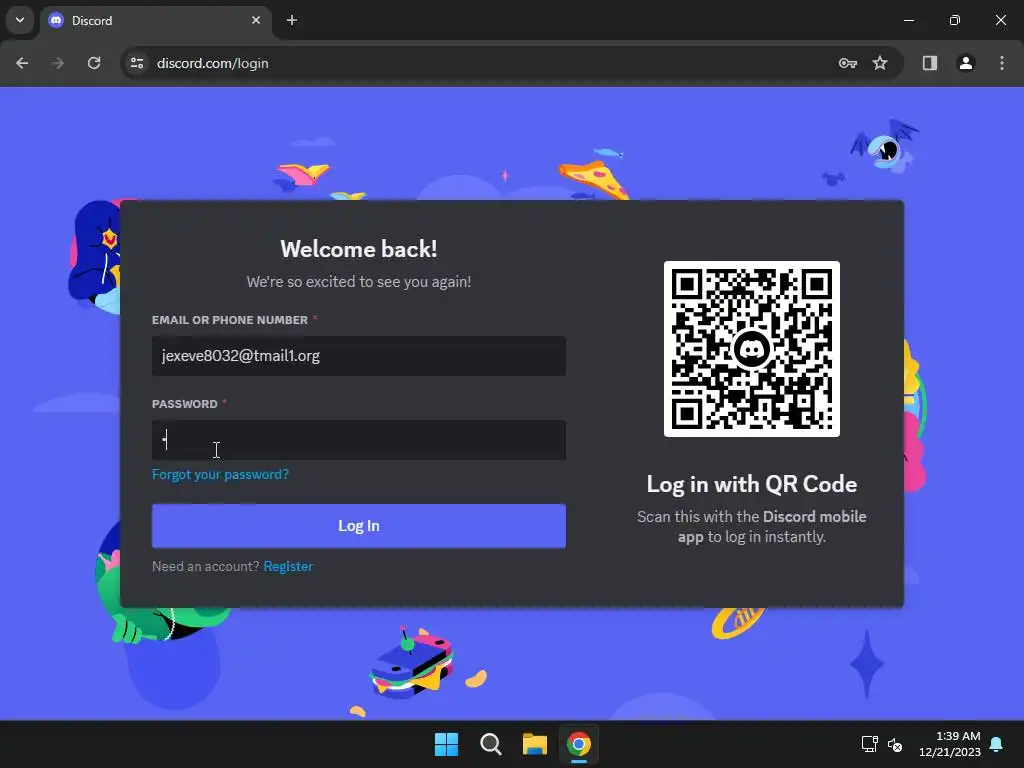Click the Log in with QR Code heading
This screenshot has height=768, width=1024.
click(x=752, y=484)
